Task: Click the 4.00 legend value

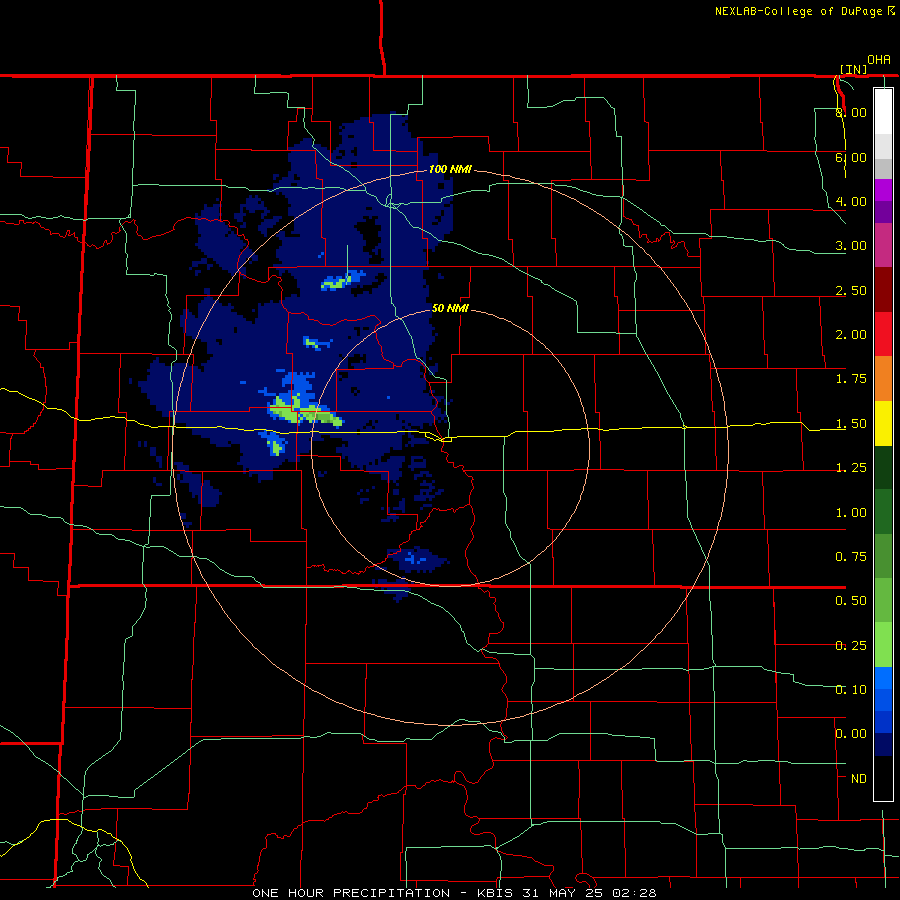Action: click(x=851, y=201)
